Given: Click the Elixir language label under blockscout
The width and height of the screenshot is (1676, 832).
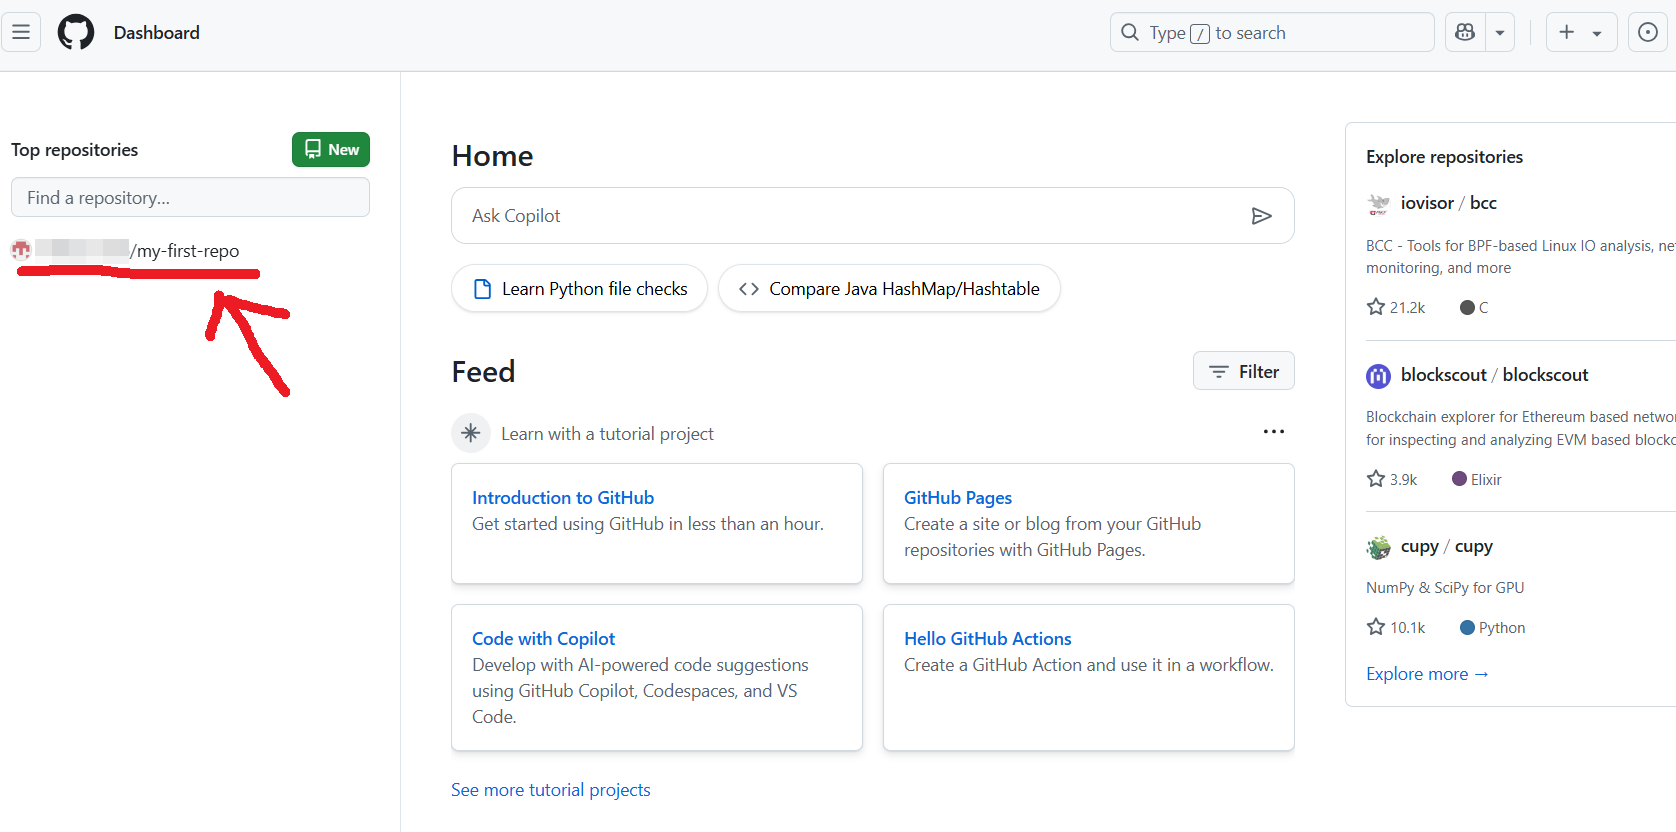Looking at the screenshot, I should (x=1486, y=479).
